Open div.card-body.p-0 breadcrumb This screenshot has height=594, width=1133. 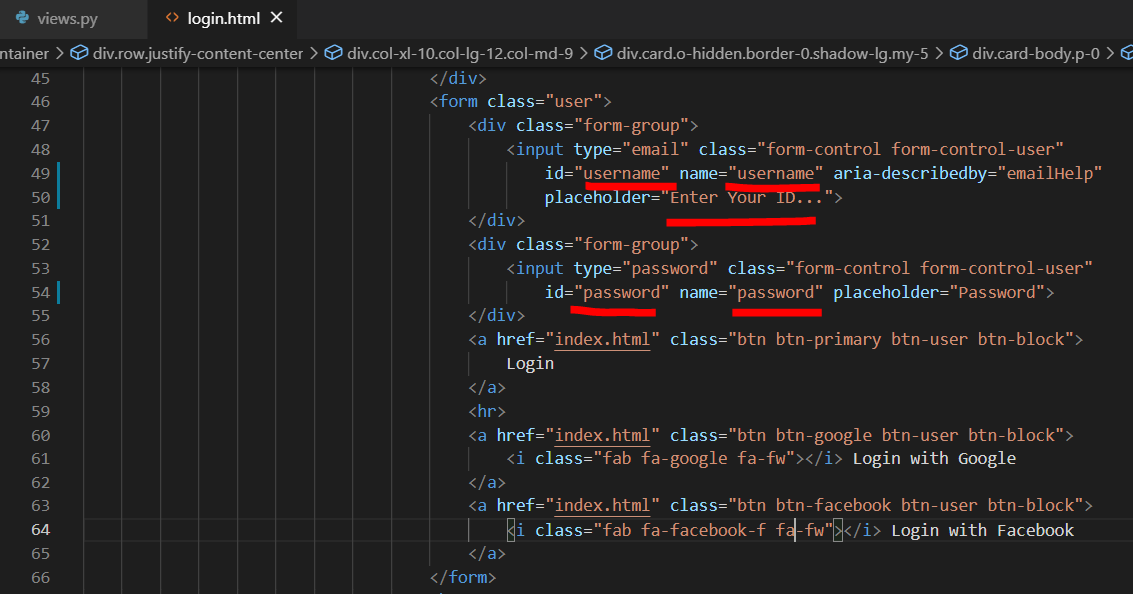(x=1035, y=53)
